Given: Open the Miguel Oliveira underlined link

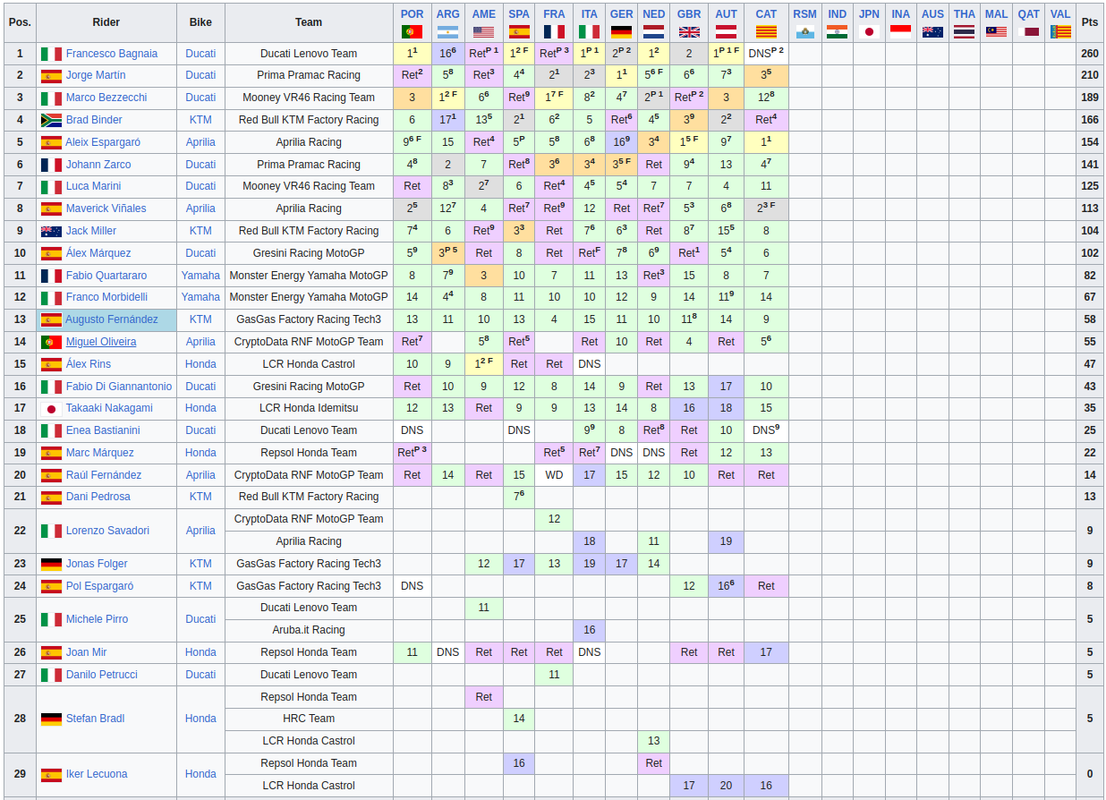Looking at the screenshot, I should (x=101, y=342).
